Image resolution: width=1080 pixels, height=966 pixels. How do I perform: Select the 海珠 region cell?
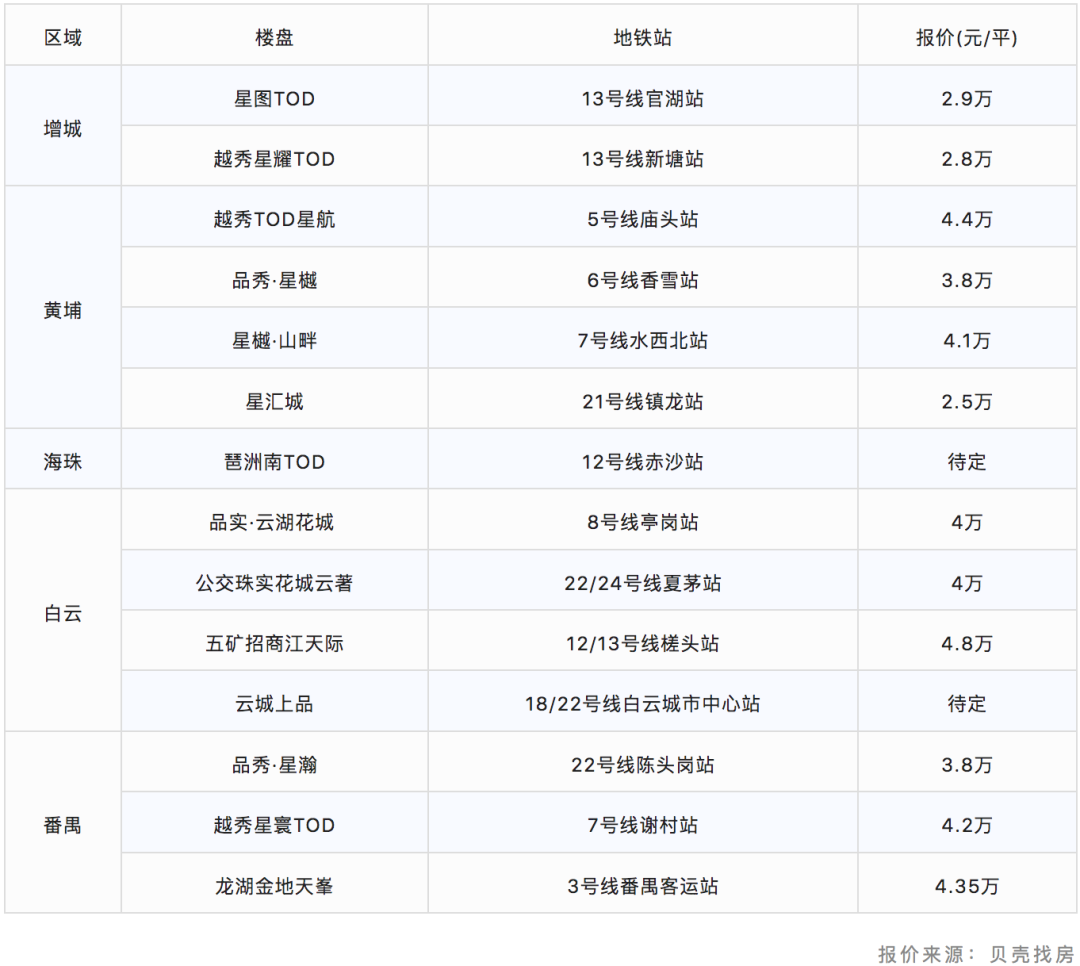point(62,460)
